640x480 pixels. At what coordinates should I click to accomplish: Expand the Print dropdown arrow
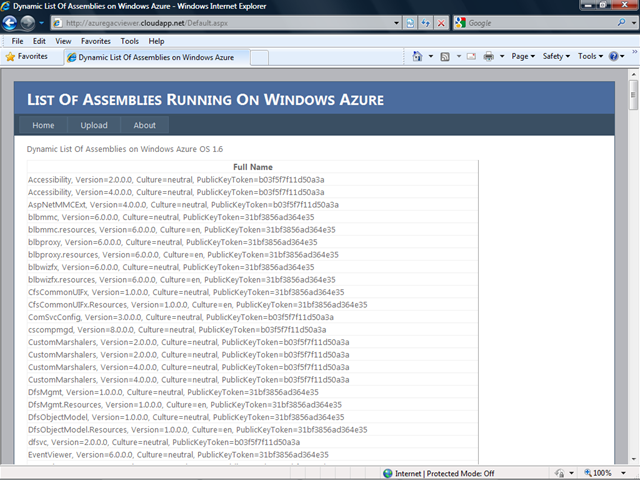(x=502, y=56)
